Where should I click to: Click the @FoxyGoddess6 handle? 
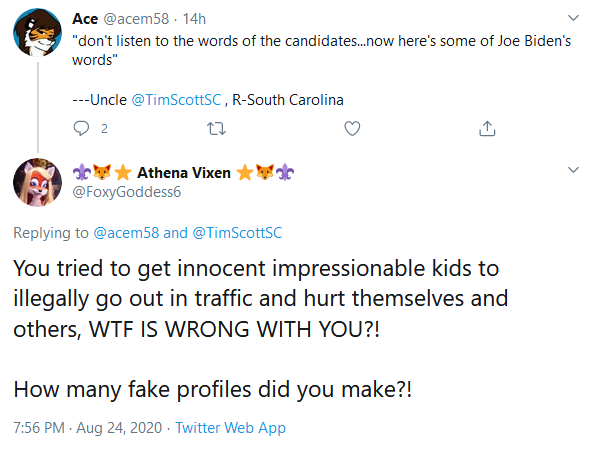point(127,192)
